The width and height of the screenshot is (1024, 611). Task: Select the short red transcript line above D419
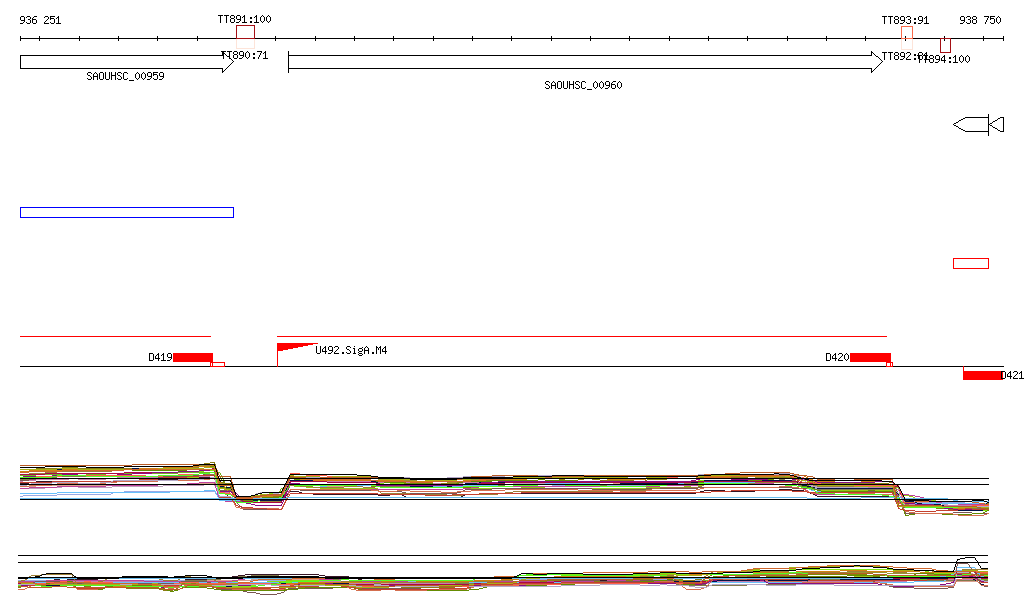[x=115, y=337]
